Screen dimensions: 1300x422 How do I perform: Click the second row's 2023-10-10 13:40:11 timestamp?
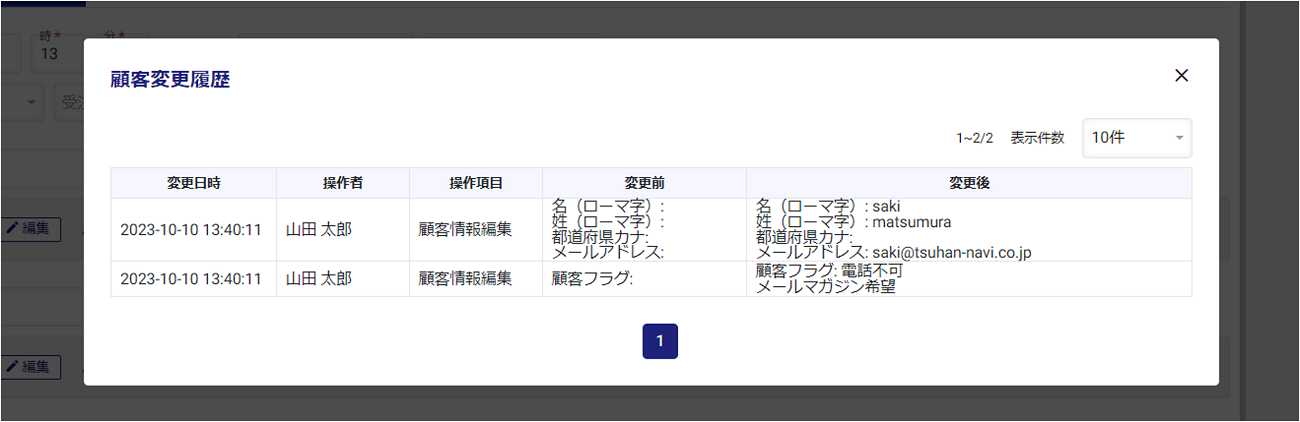(x=191, y=279)
